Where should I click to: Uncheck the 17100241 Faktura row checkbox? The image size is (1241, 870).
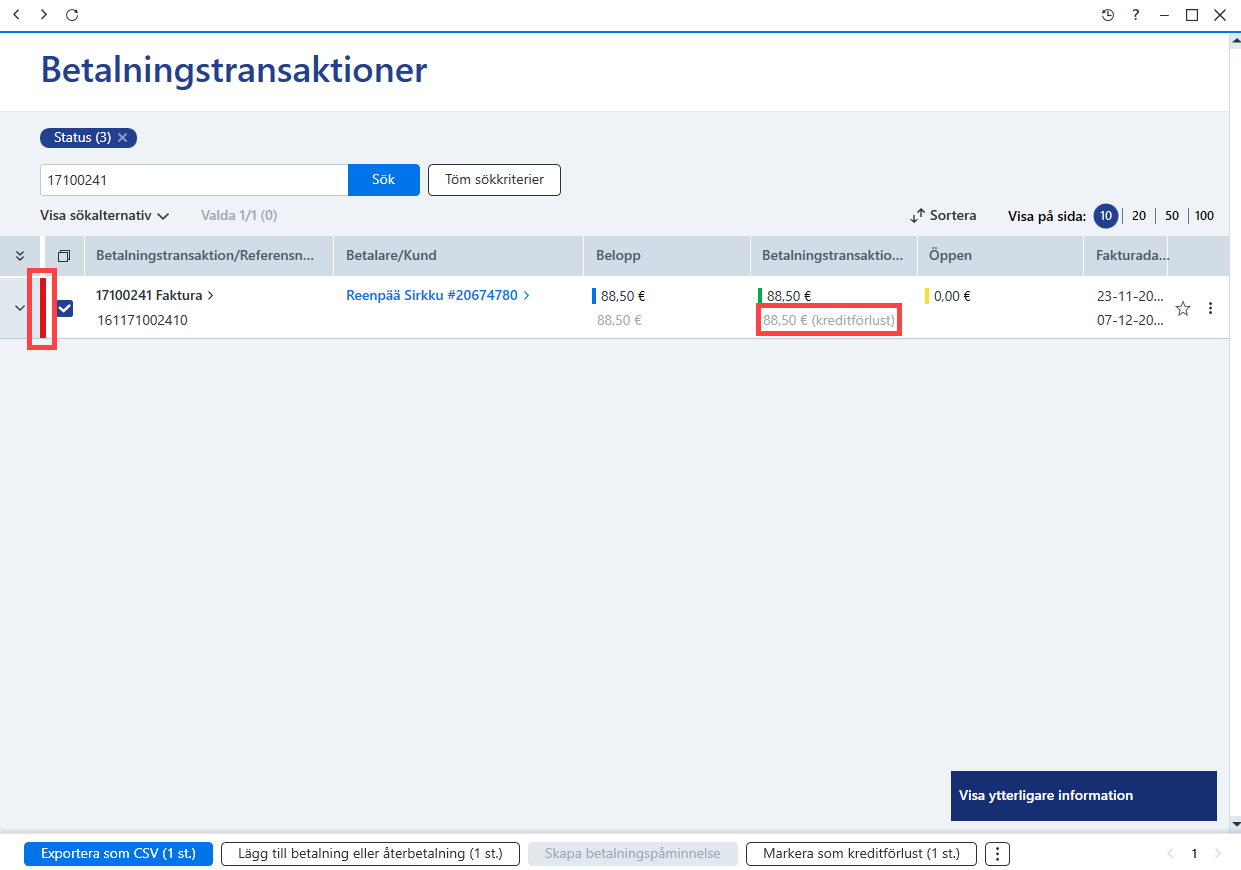click(x=64, y=309)
